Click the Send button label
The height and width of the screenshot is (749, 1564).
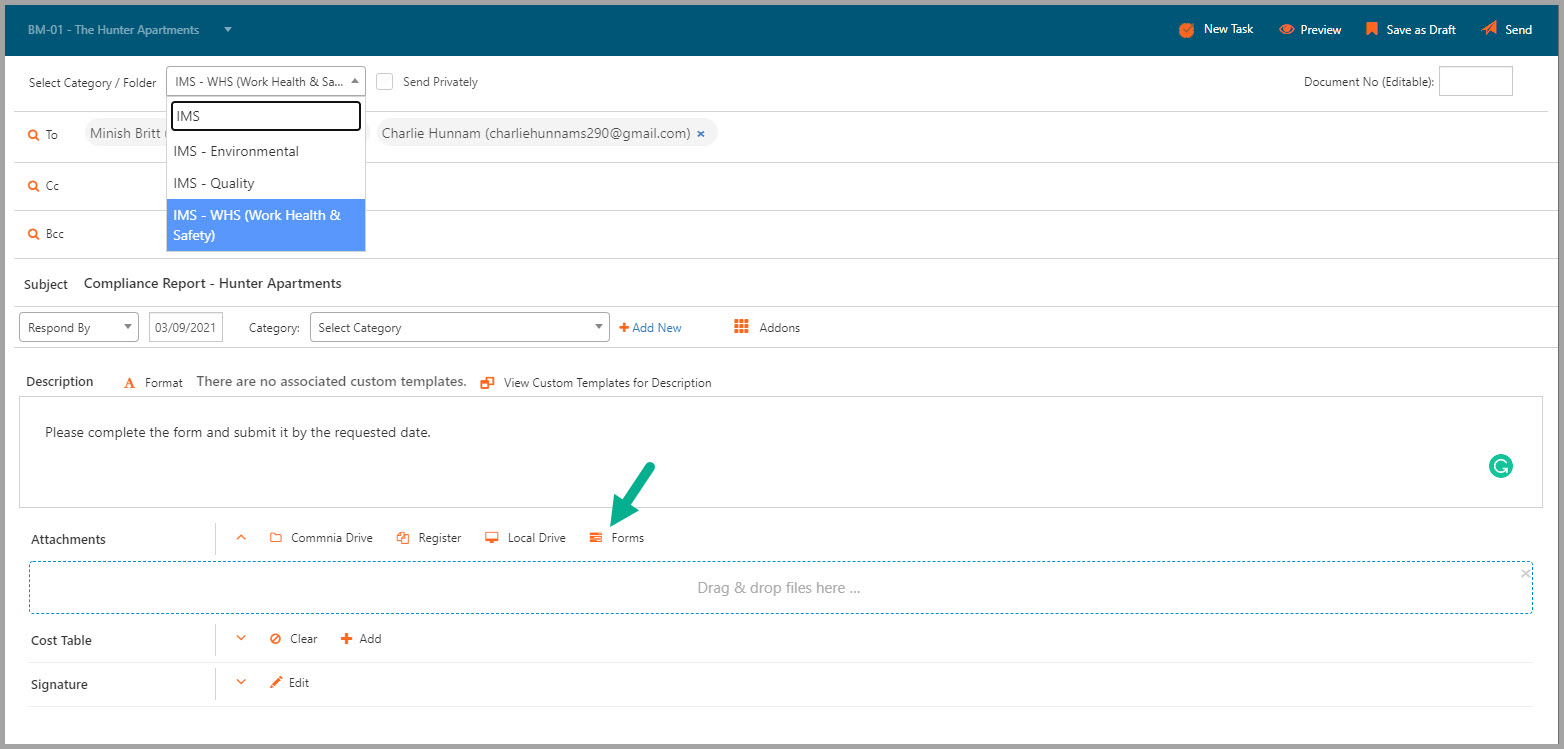[1519, 30]
